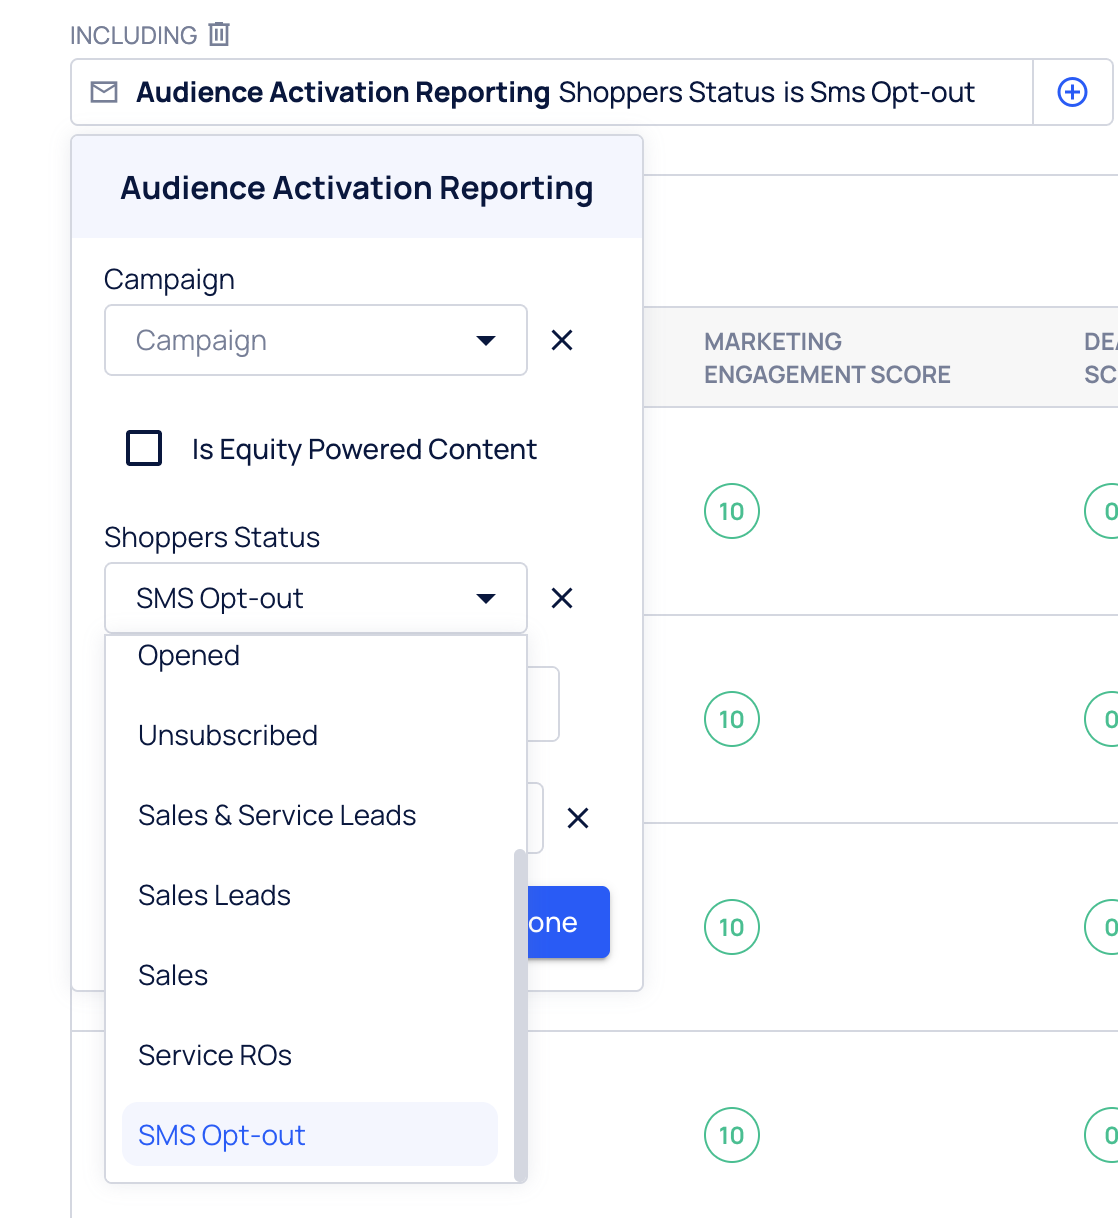Choose the Sales option
This screenshot has width=1118, height=1218.
point(173,976)
